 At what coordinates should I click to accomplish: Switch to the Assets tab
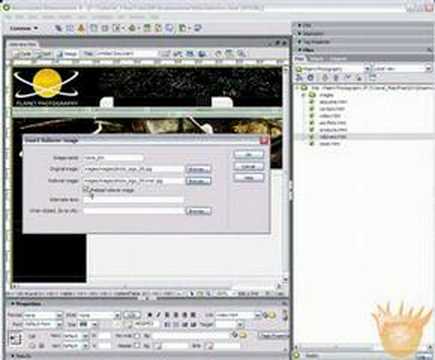click(316, 58)
